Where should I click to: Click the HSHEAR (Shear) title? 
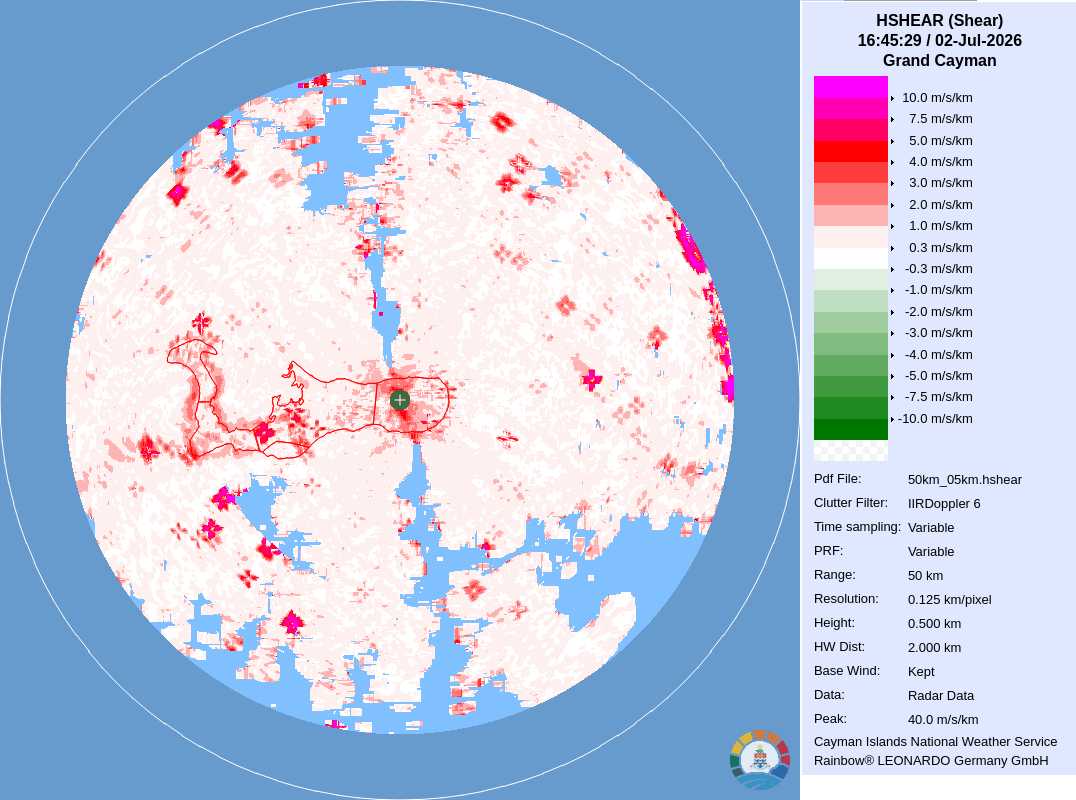click(x=939, y=21)
